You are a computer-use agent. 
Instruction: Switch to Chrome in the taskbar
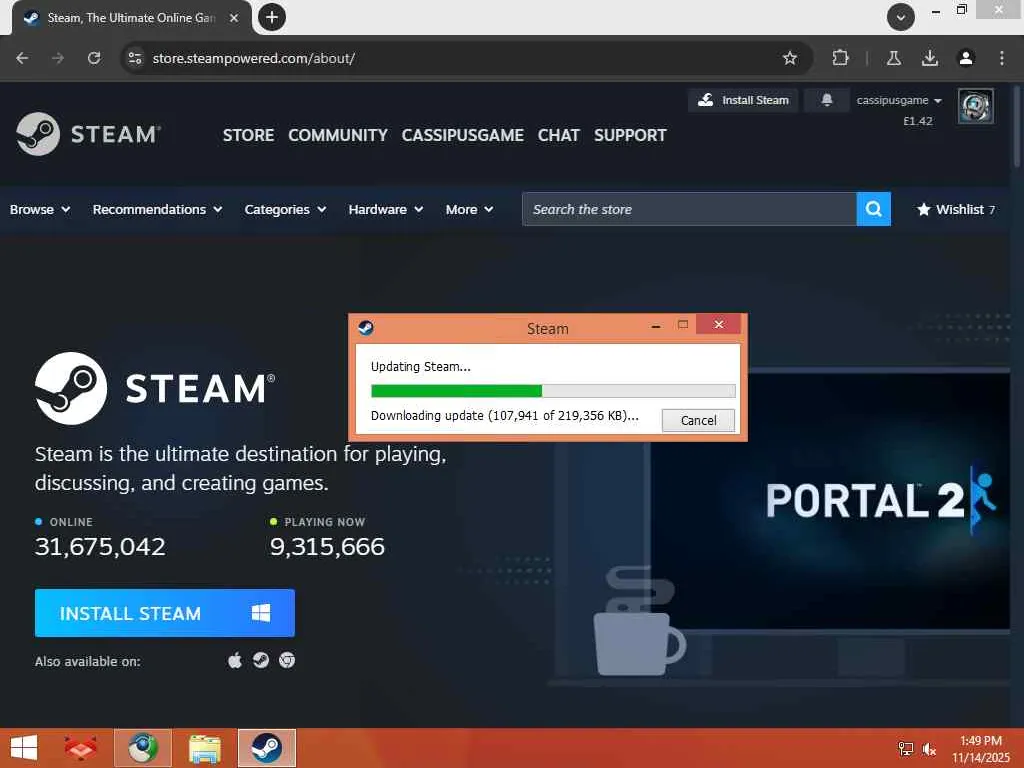[143, 748]
